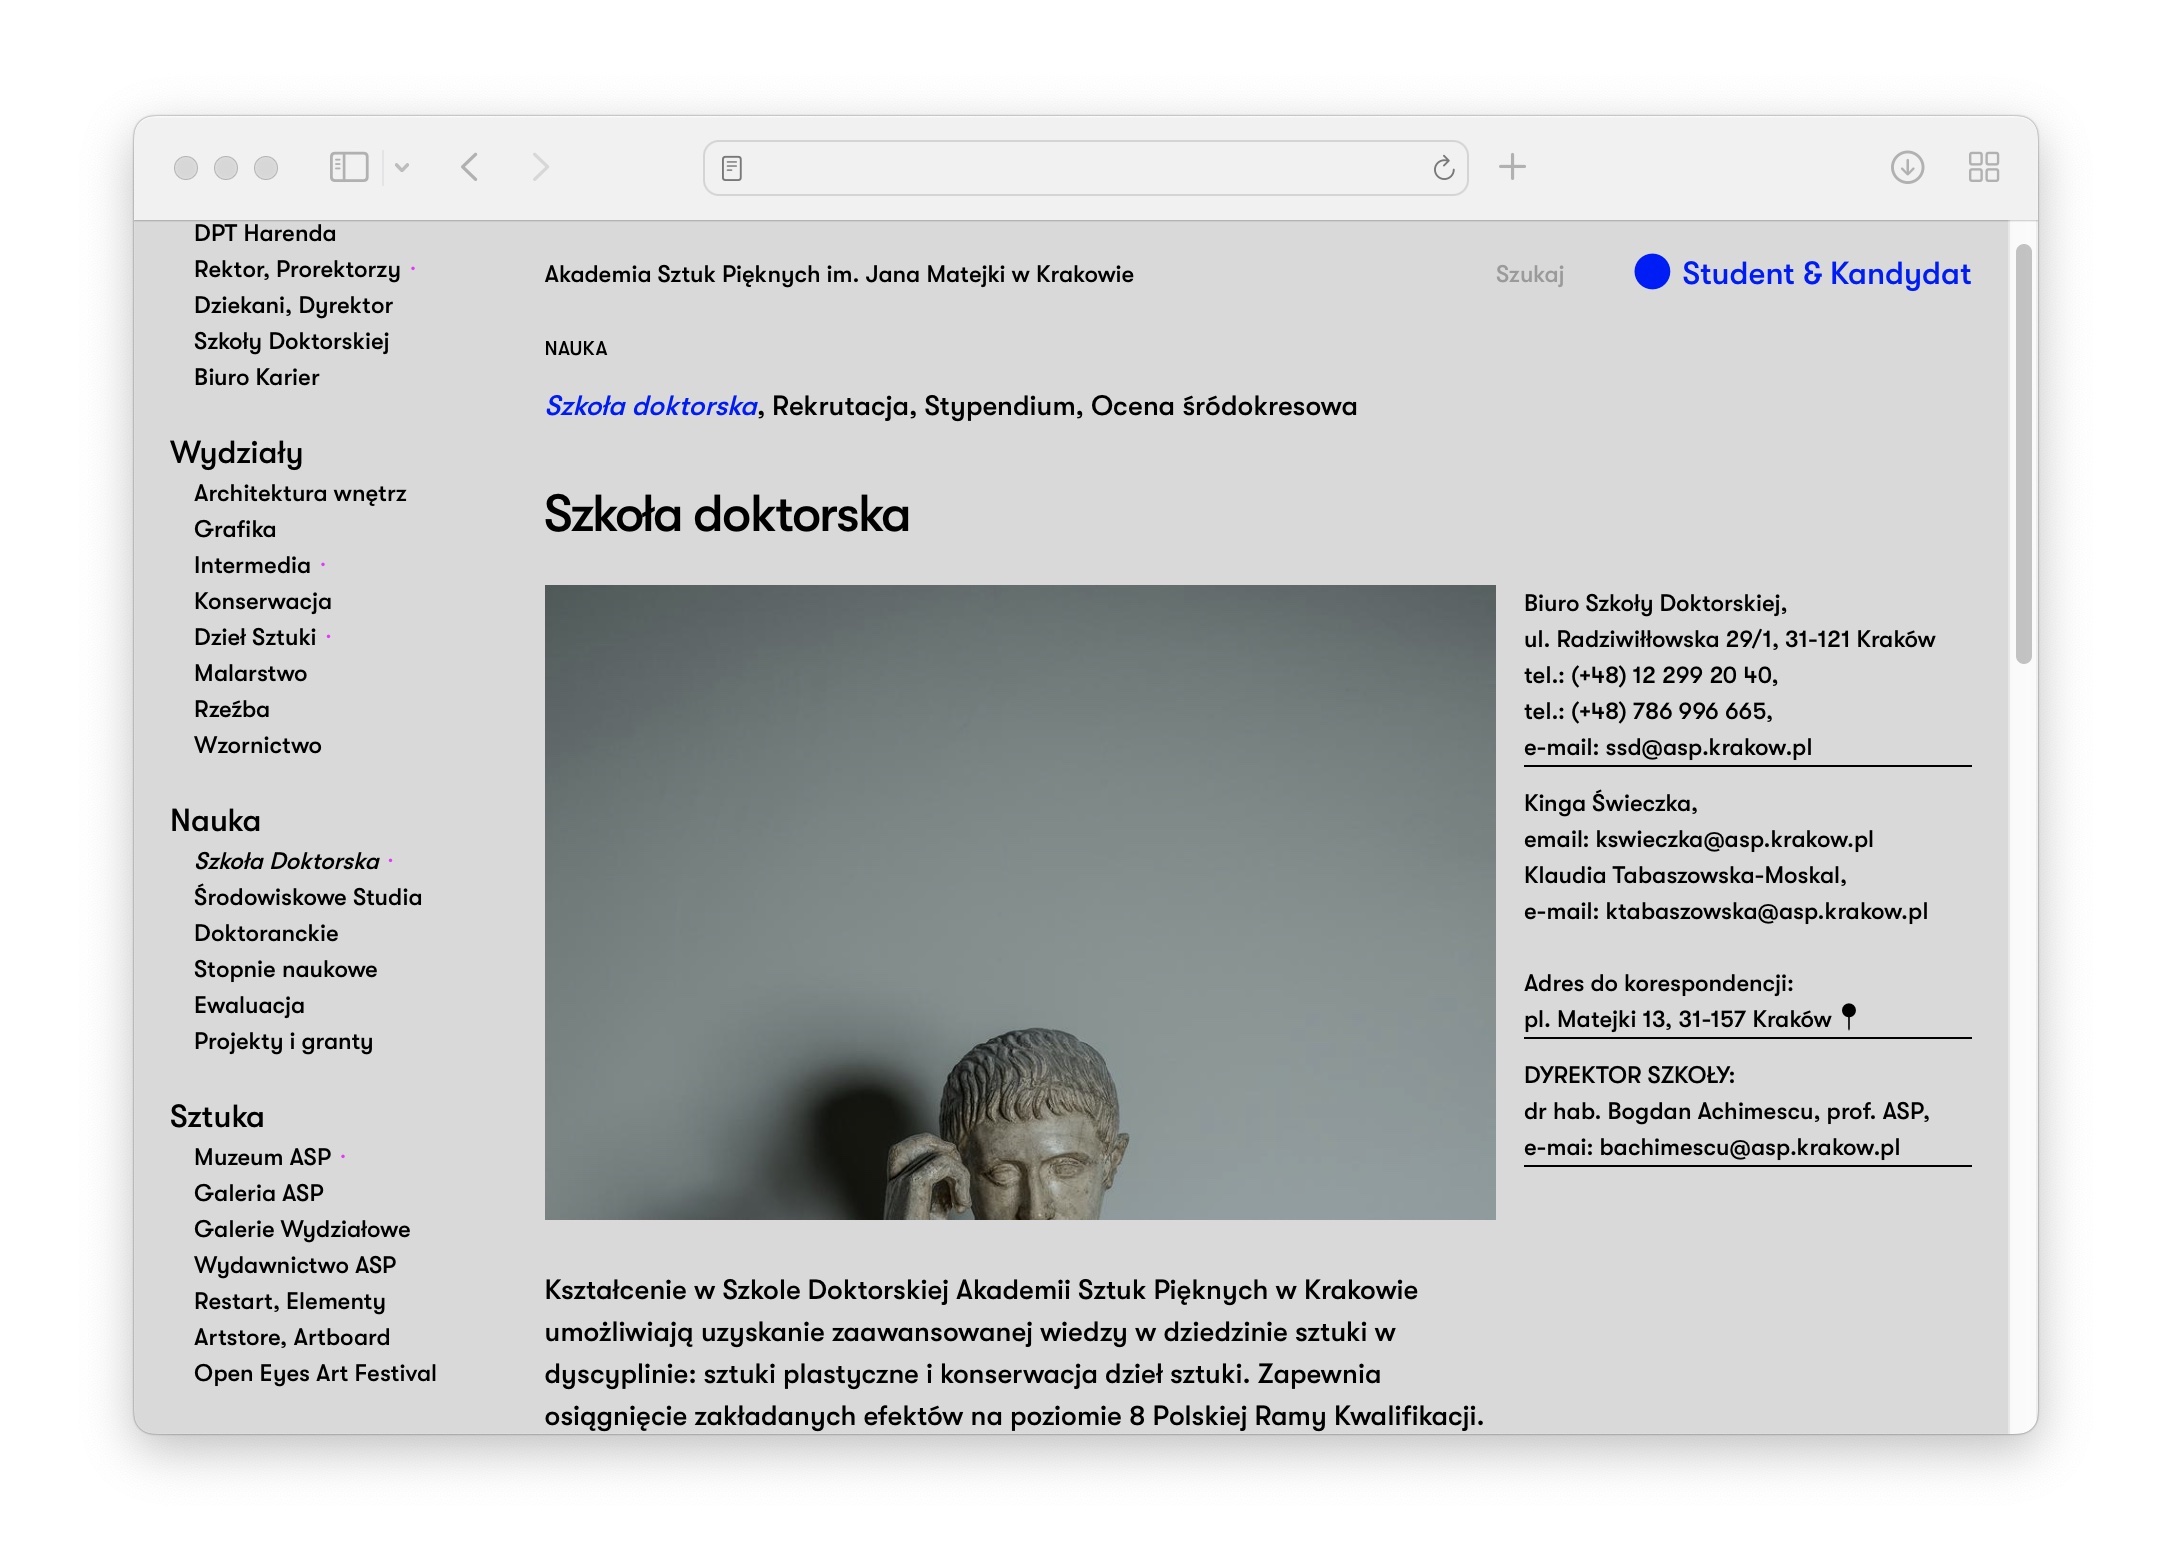This screenshot has width=2172, height=1556.
Task: Switch to the Stypendium tab
Action: click(x=1000, y=406)
